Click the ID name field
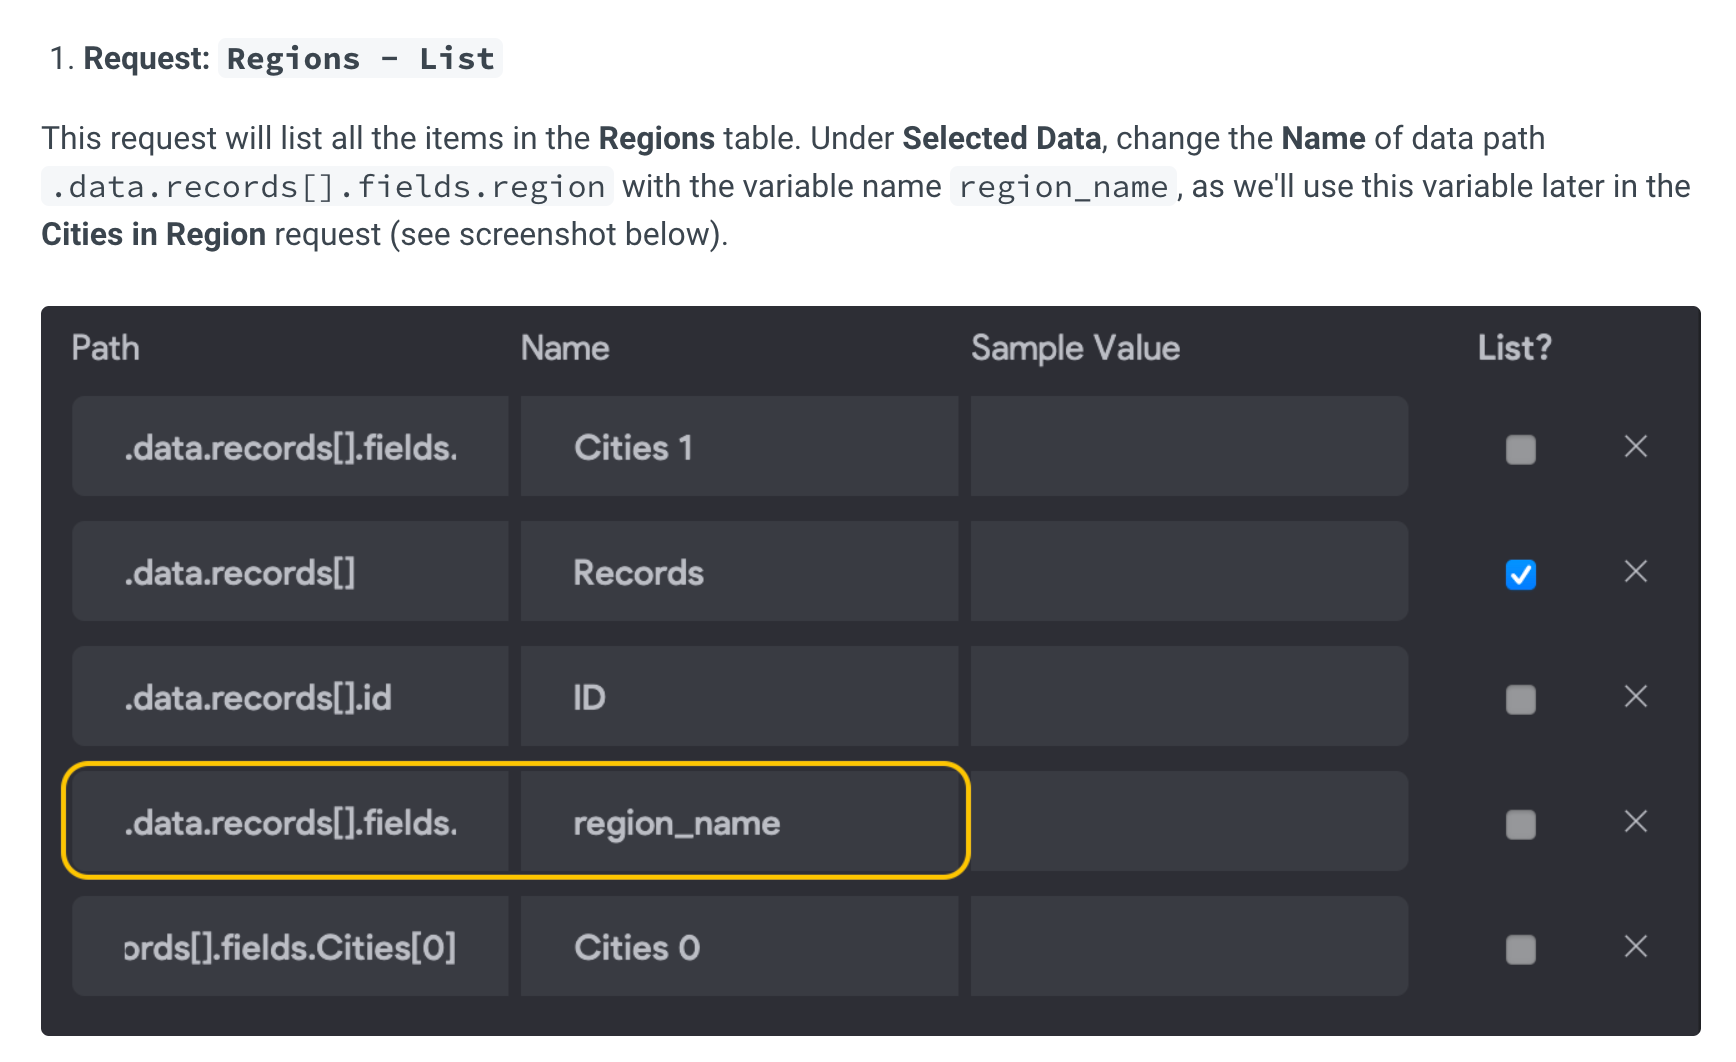Viewport: 1736px width, 1062px height. pos(739,696)
